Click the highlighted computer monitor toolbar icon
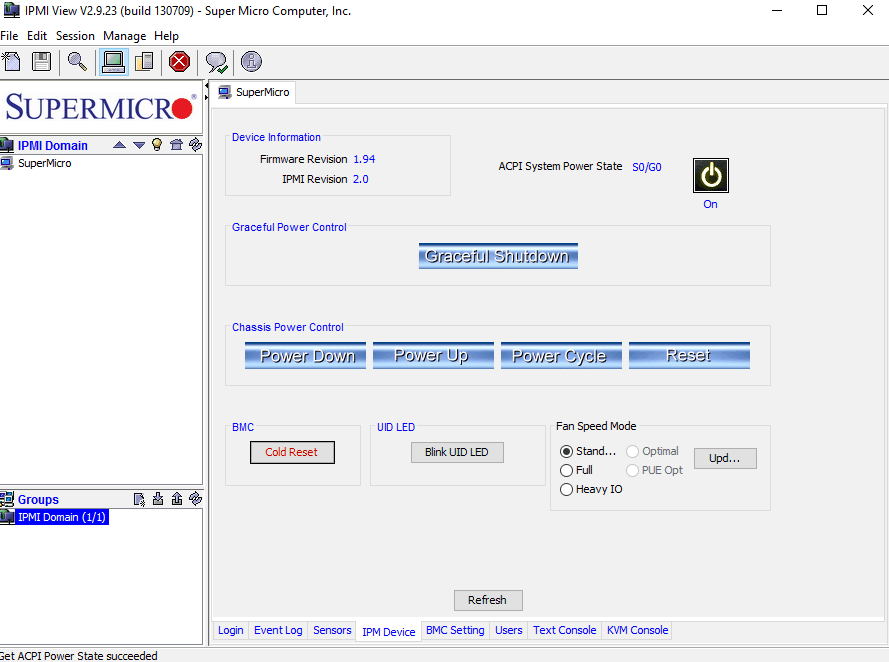This screenshot has width=889, height=662. tap(114, 62)
